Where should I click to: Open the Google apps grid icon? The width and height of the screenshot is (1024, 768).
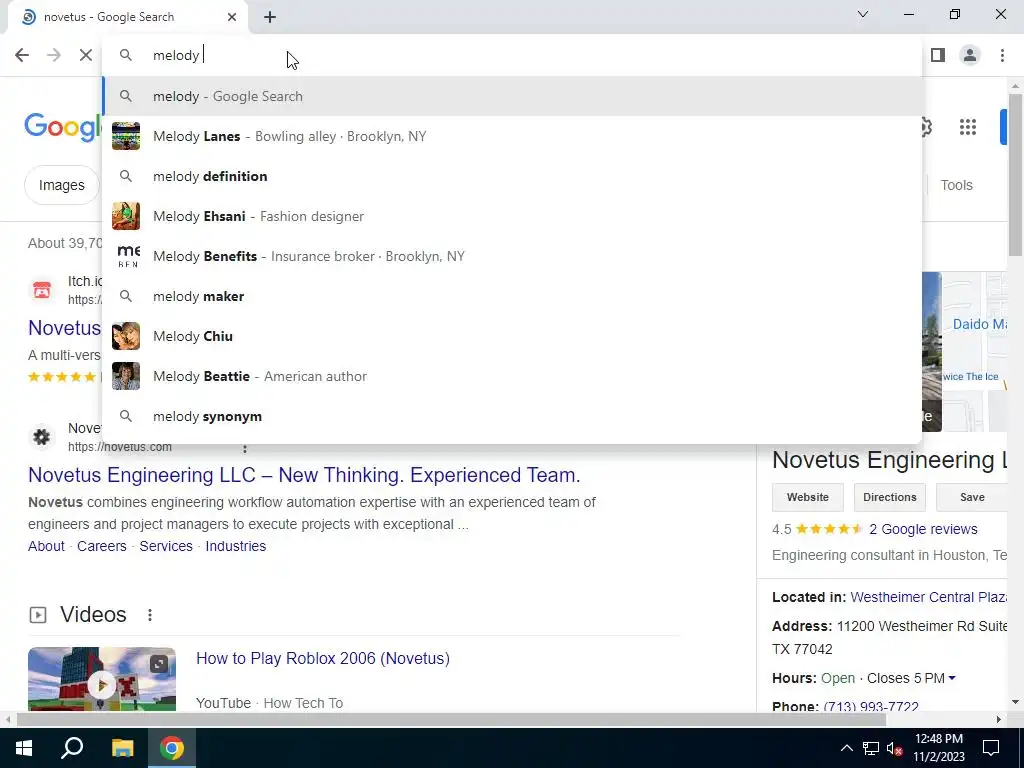click(x=968, y=127)
